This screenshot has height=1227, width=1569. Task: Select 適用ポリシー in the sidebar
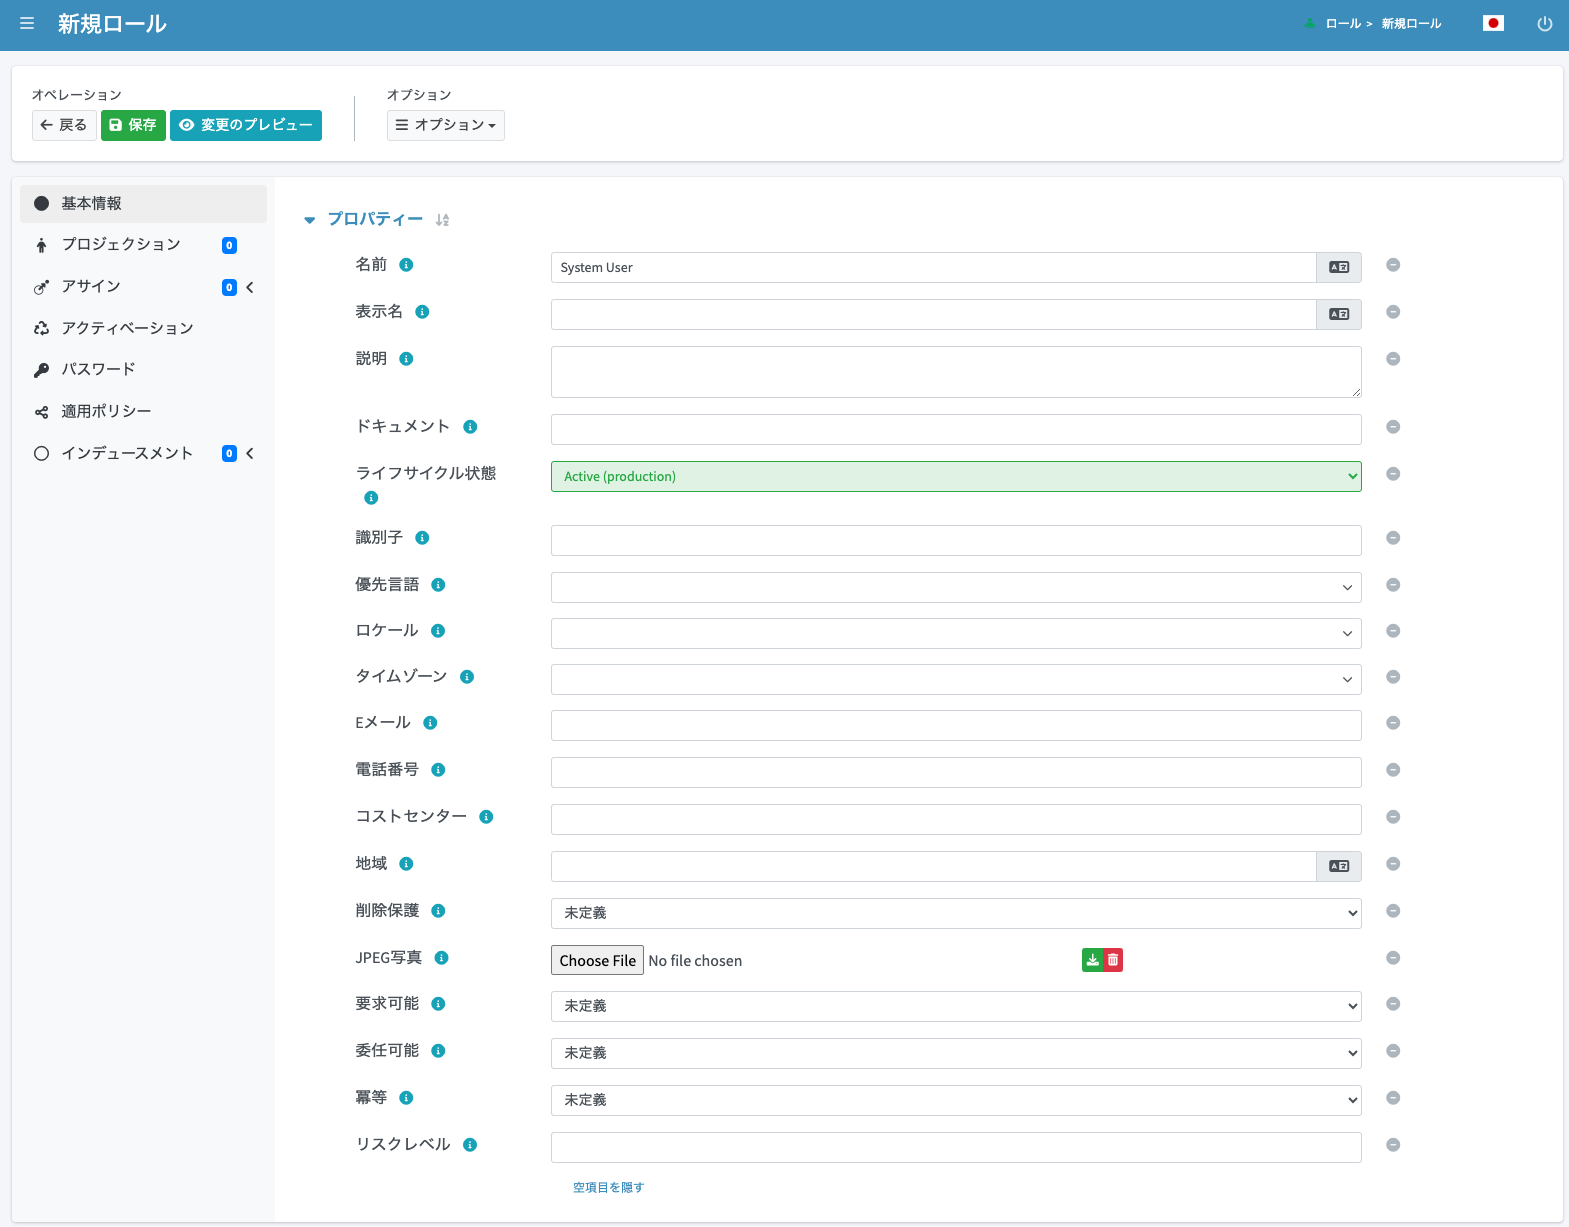coord(143,411)
